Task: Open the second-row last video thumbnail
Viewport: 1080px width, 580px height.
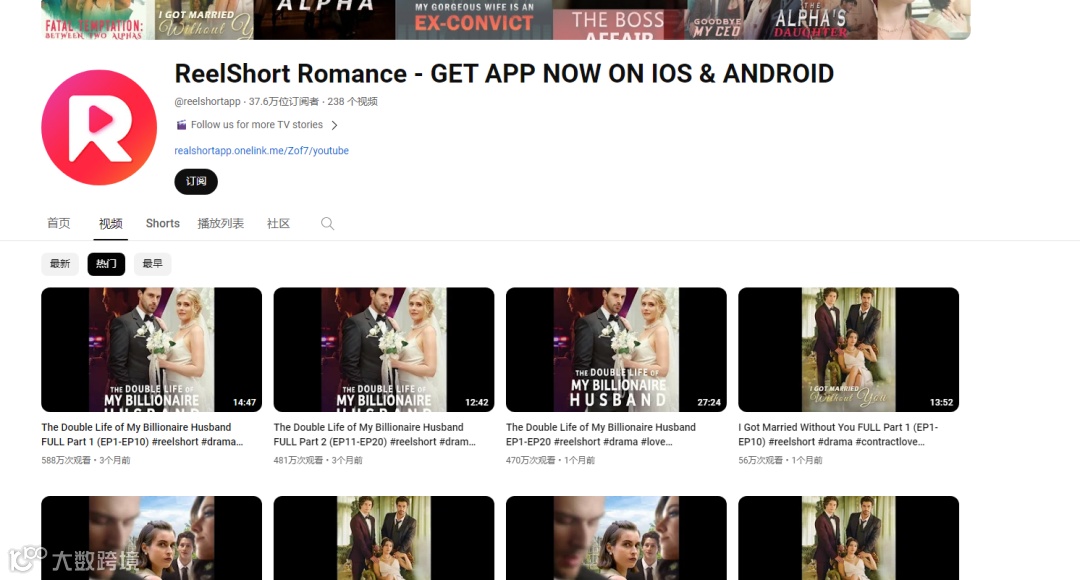Action: 849,538
